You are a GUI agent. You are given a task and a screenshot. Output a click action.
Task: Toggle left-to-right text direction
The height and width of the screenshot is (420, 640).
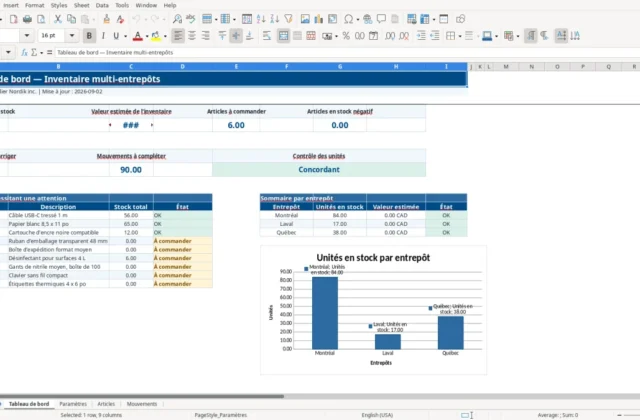[x=530, y=36]
